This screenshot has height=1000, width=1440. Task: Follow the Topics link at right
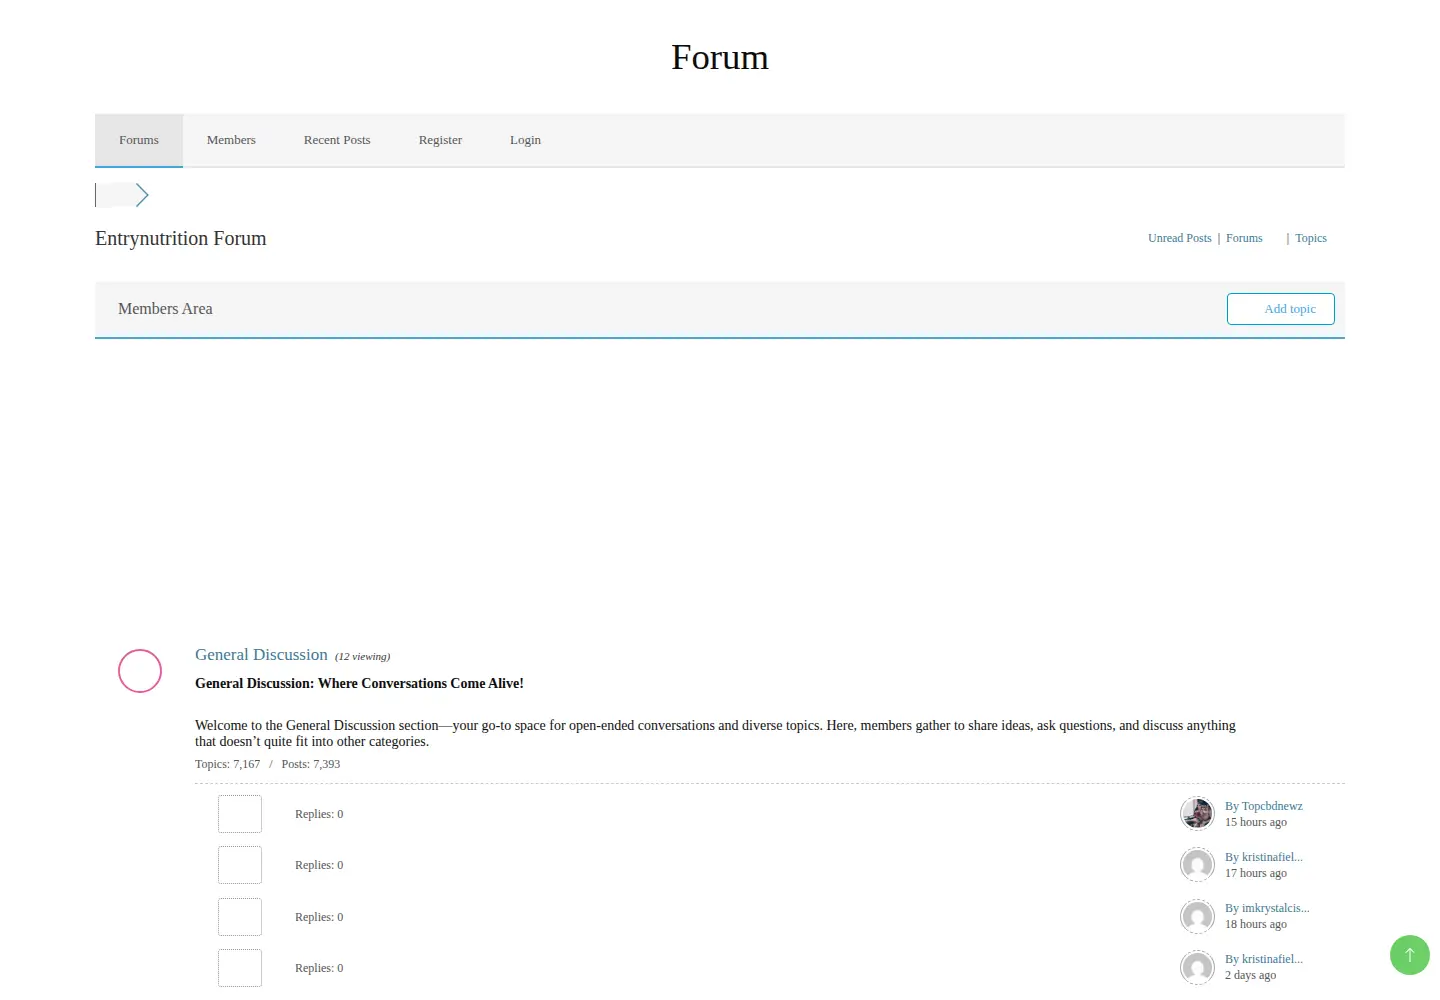[1311, 238]
